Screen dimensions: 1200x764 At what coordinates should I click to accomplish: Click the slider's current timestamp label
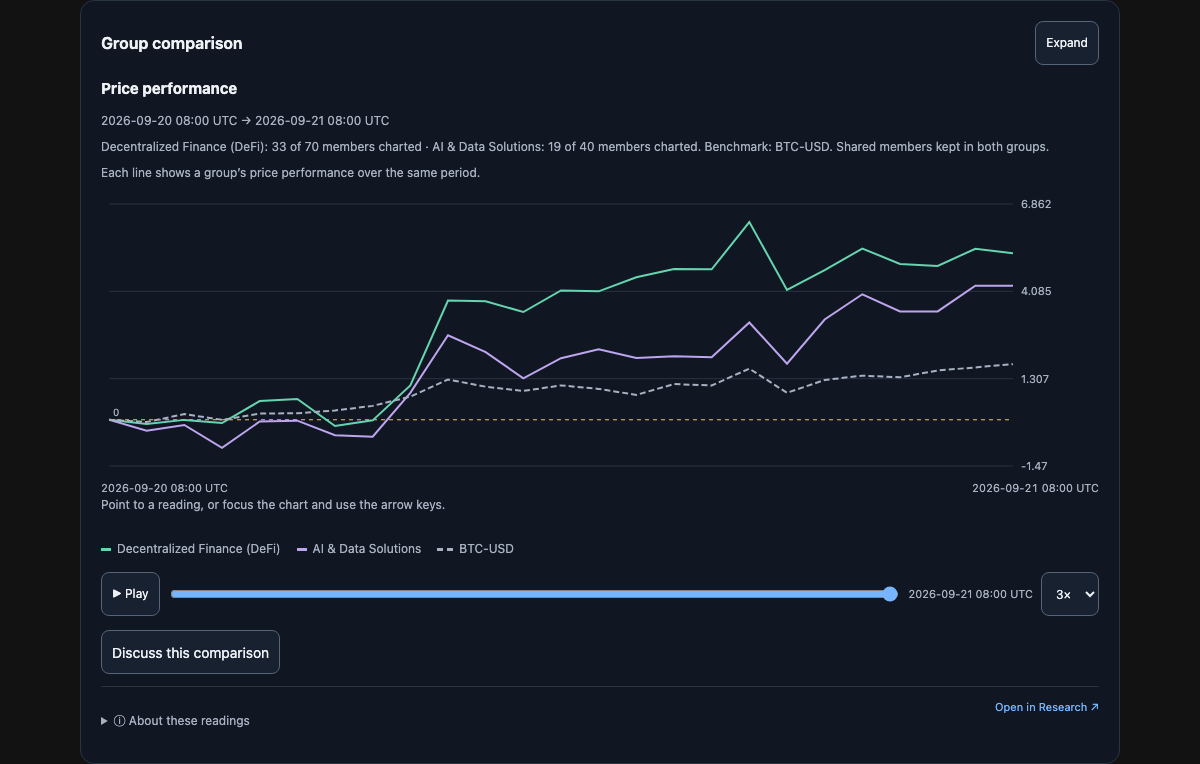970,594
